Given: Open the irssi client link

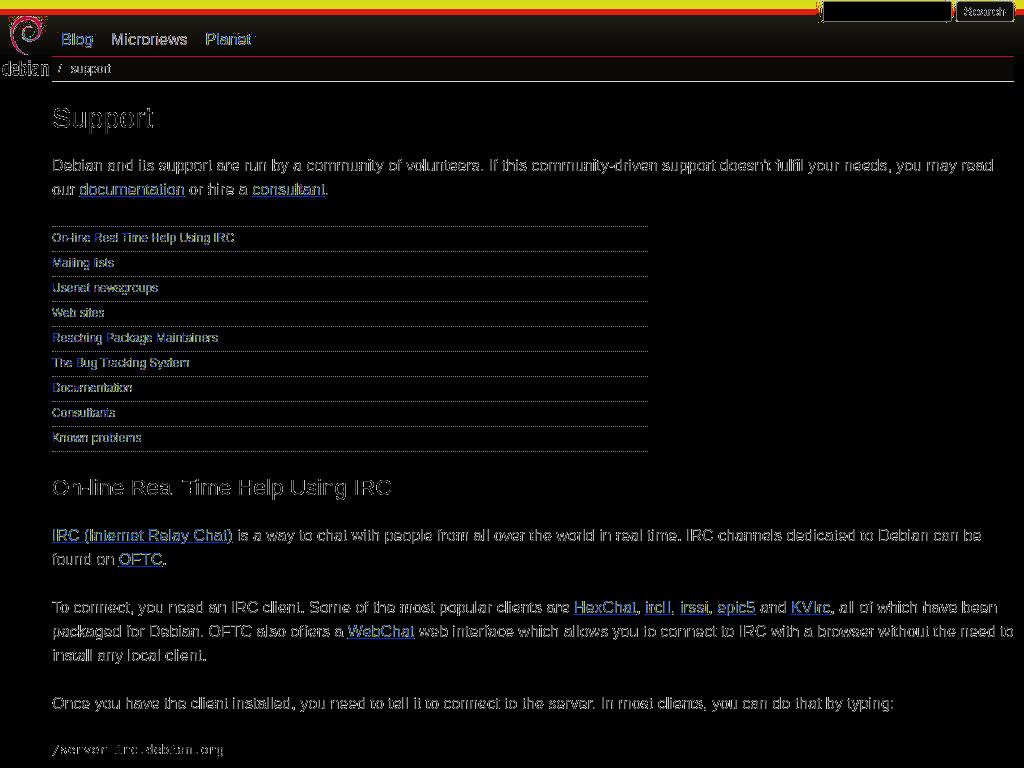Looking at the screenshot, I should (694, 607).
